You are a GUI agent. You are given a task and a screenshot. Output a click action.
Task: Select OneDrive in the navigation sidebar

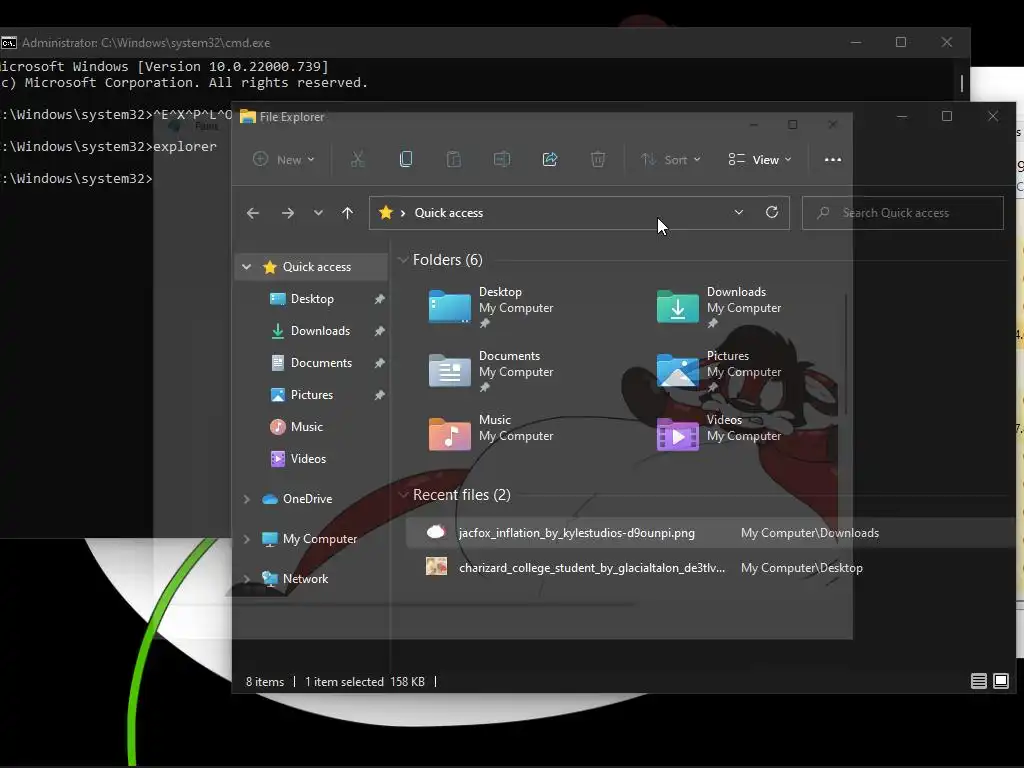point(307,499)
